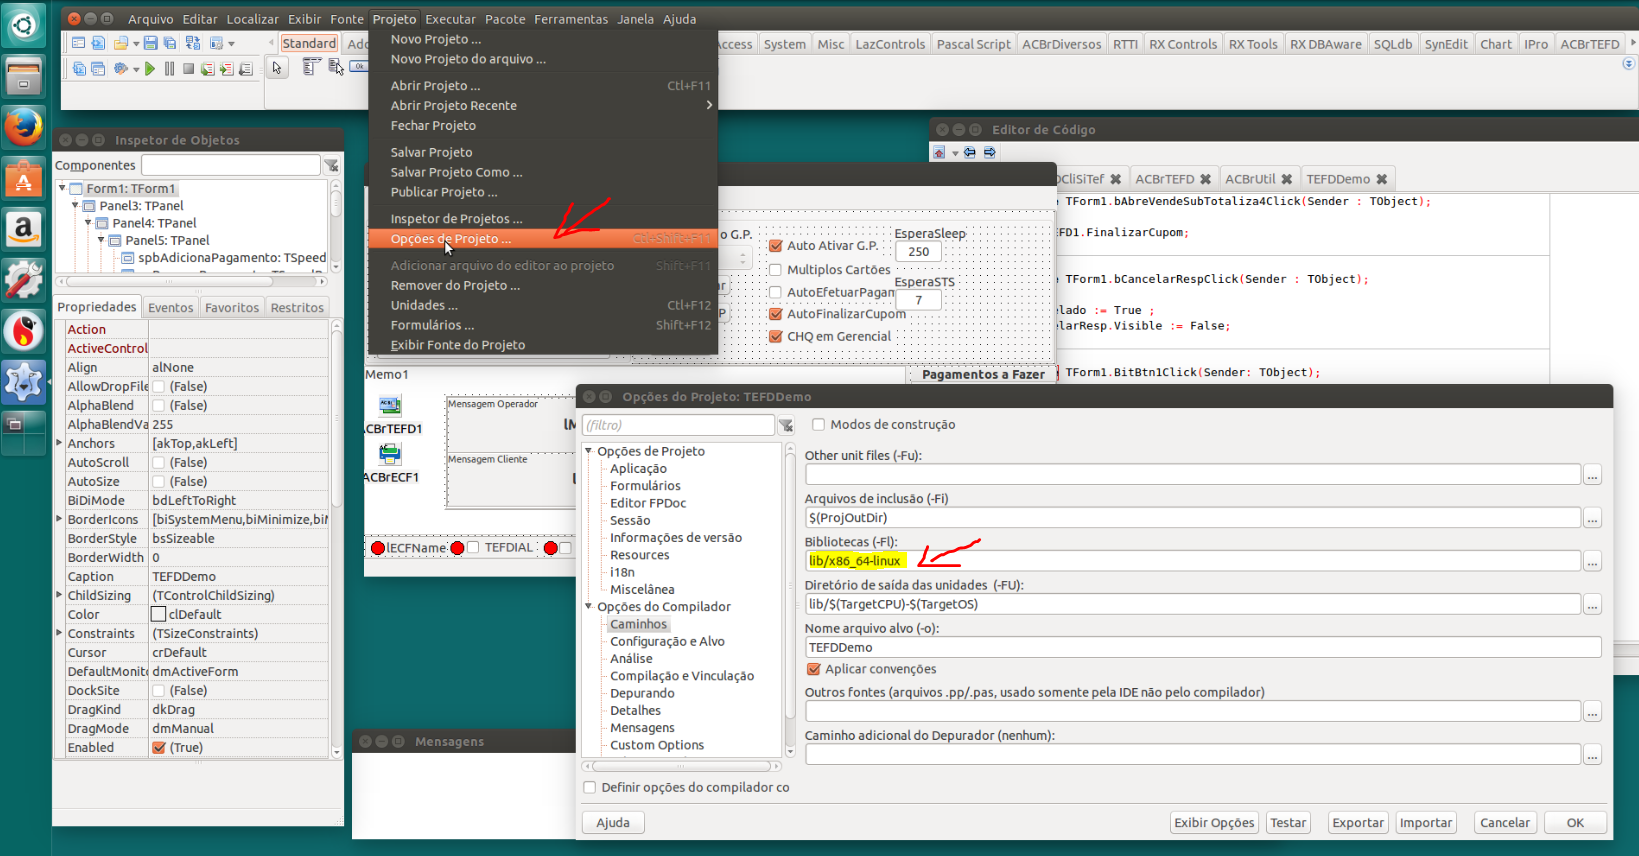Choose Inspetor de Projetos from Projeto menu
This screenshot has width=1639, height=856.
456,218
